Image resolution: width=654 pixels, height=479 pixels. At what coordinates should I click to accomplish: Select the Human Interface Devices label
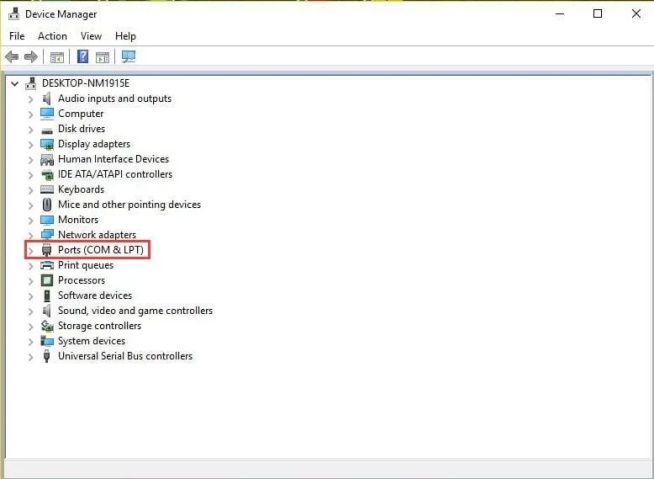tap(113, 159)
